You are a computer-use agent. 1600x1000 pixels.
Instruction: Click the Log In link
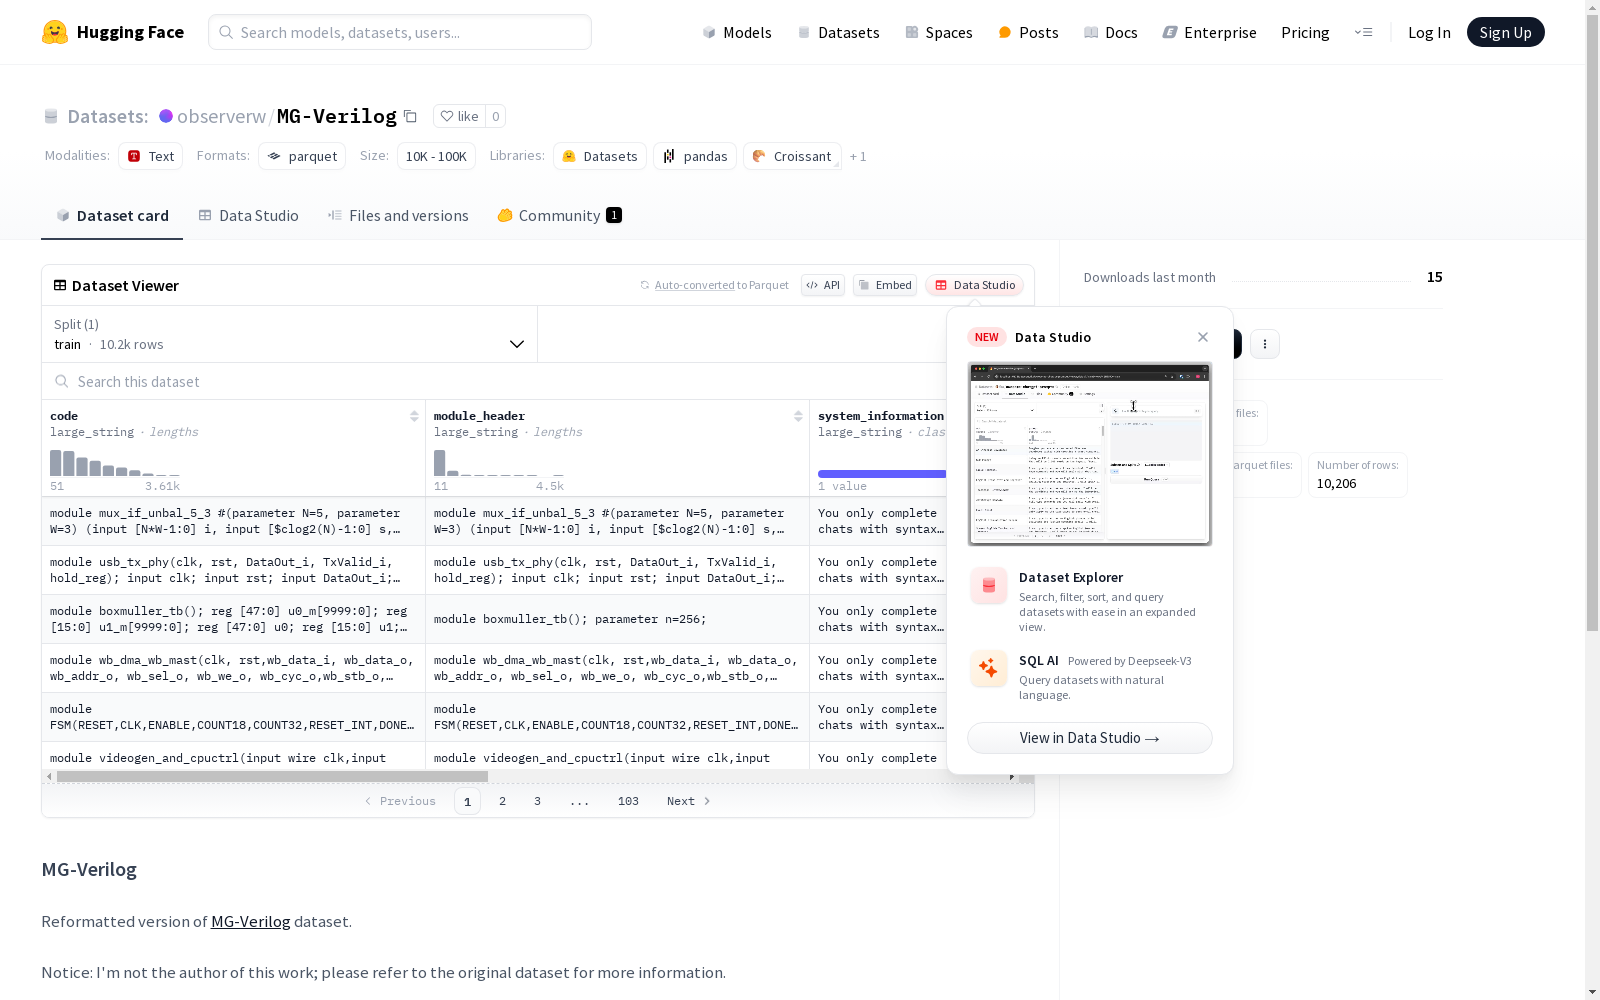pos(1429,32)
